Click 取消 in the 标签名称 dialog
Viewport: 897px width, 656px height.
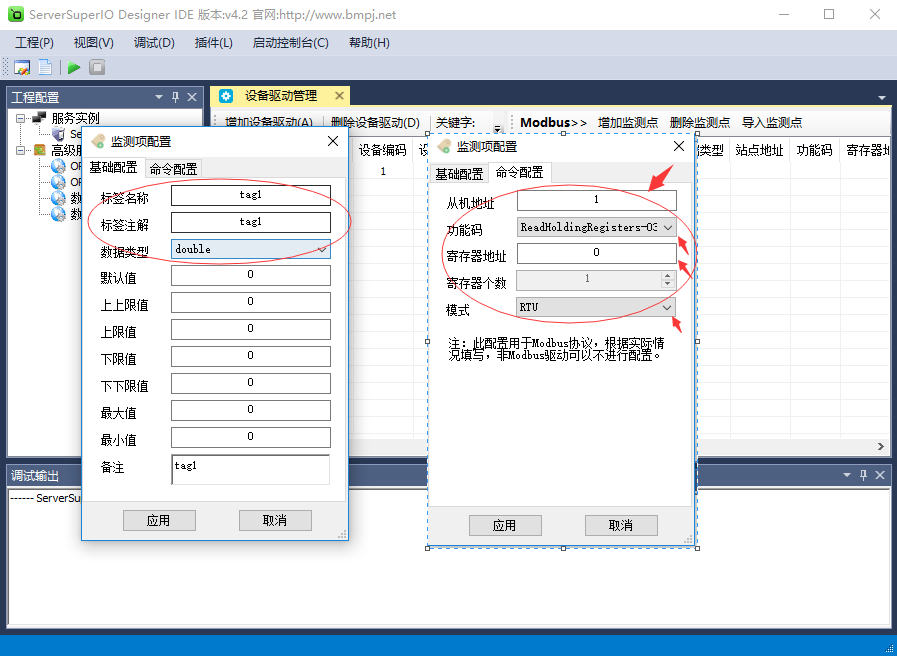point(275,520)
